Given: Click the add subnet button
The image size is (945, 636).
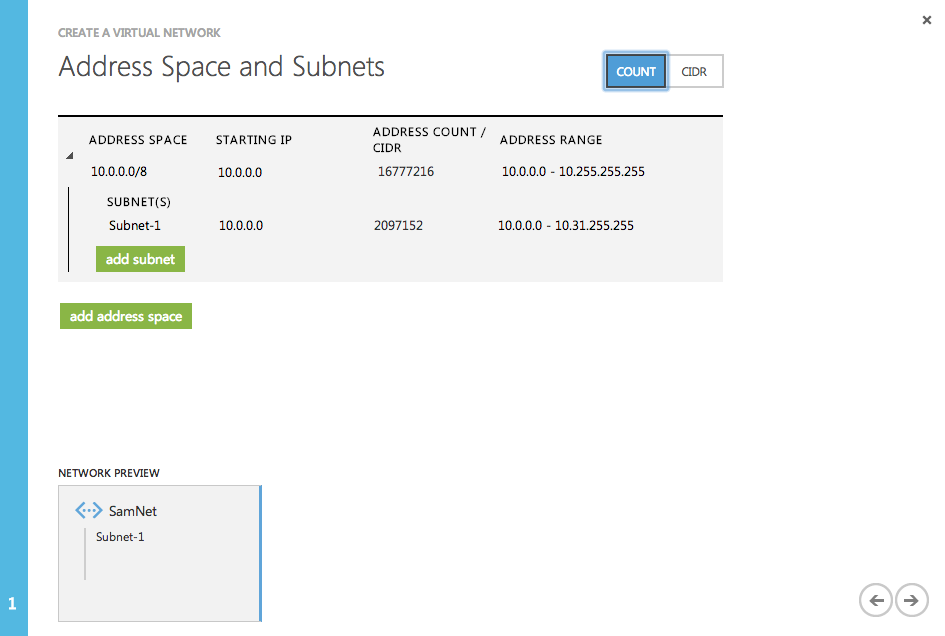Looking at the screenshot, I should click(140, 259).
